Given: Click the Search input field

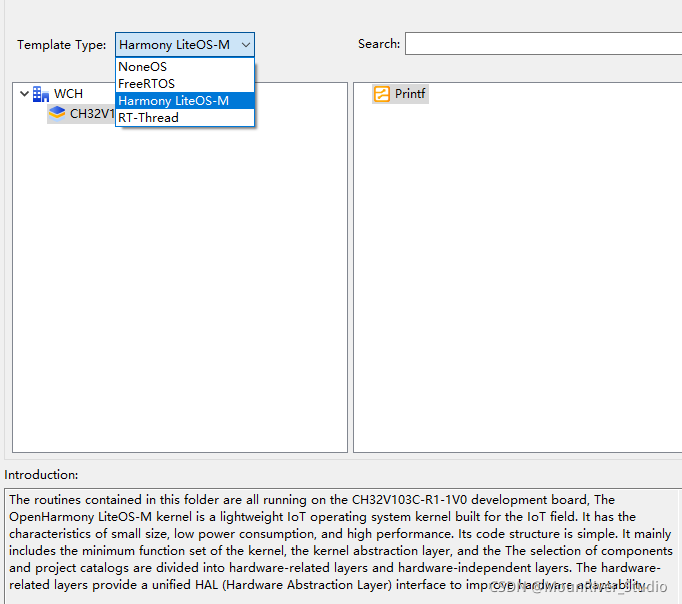Looking at the screenshot, I should (543, 43).
